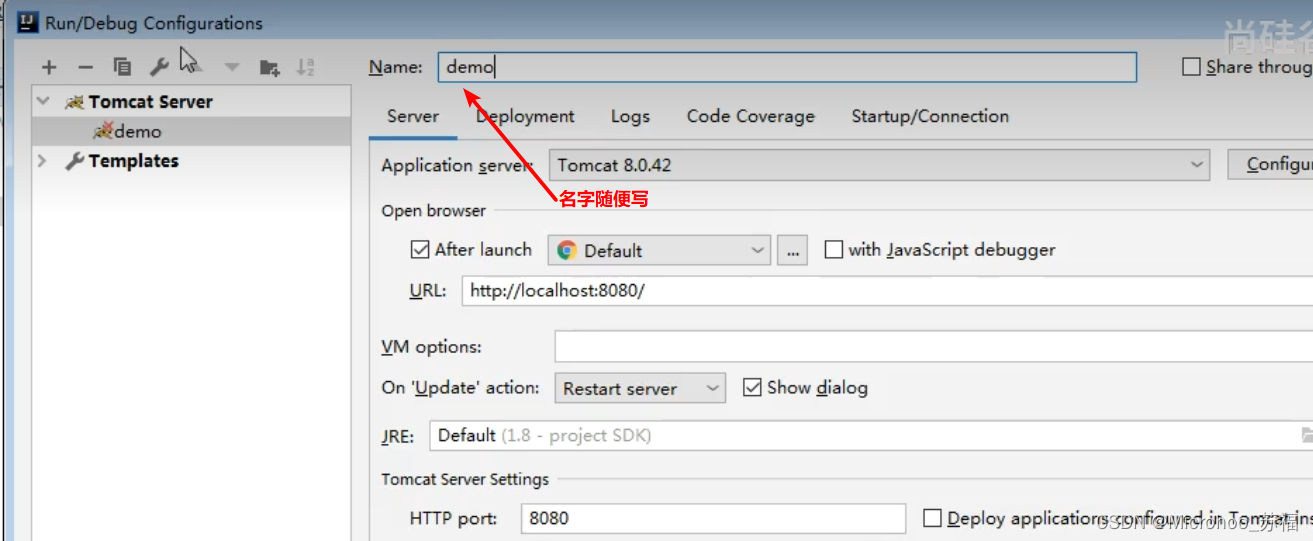This screenshot has width=1313, height=541.
Task: Click the Configure button for application server
Action: 1271,165
